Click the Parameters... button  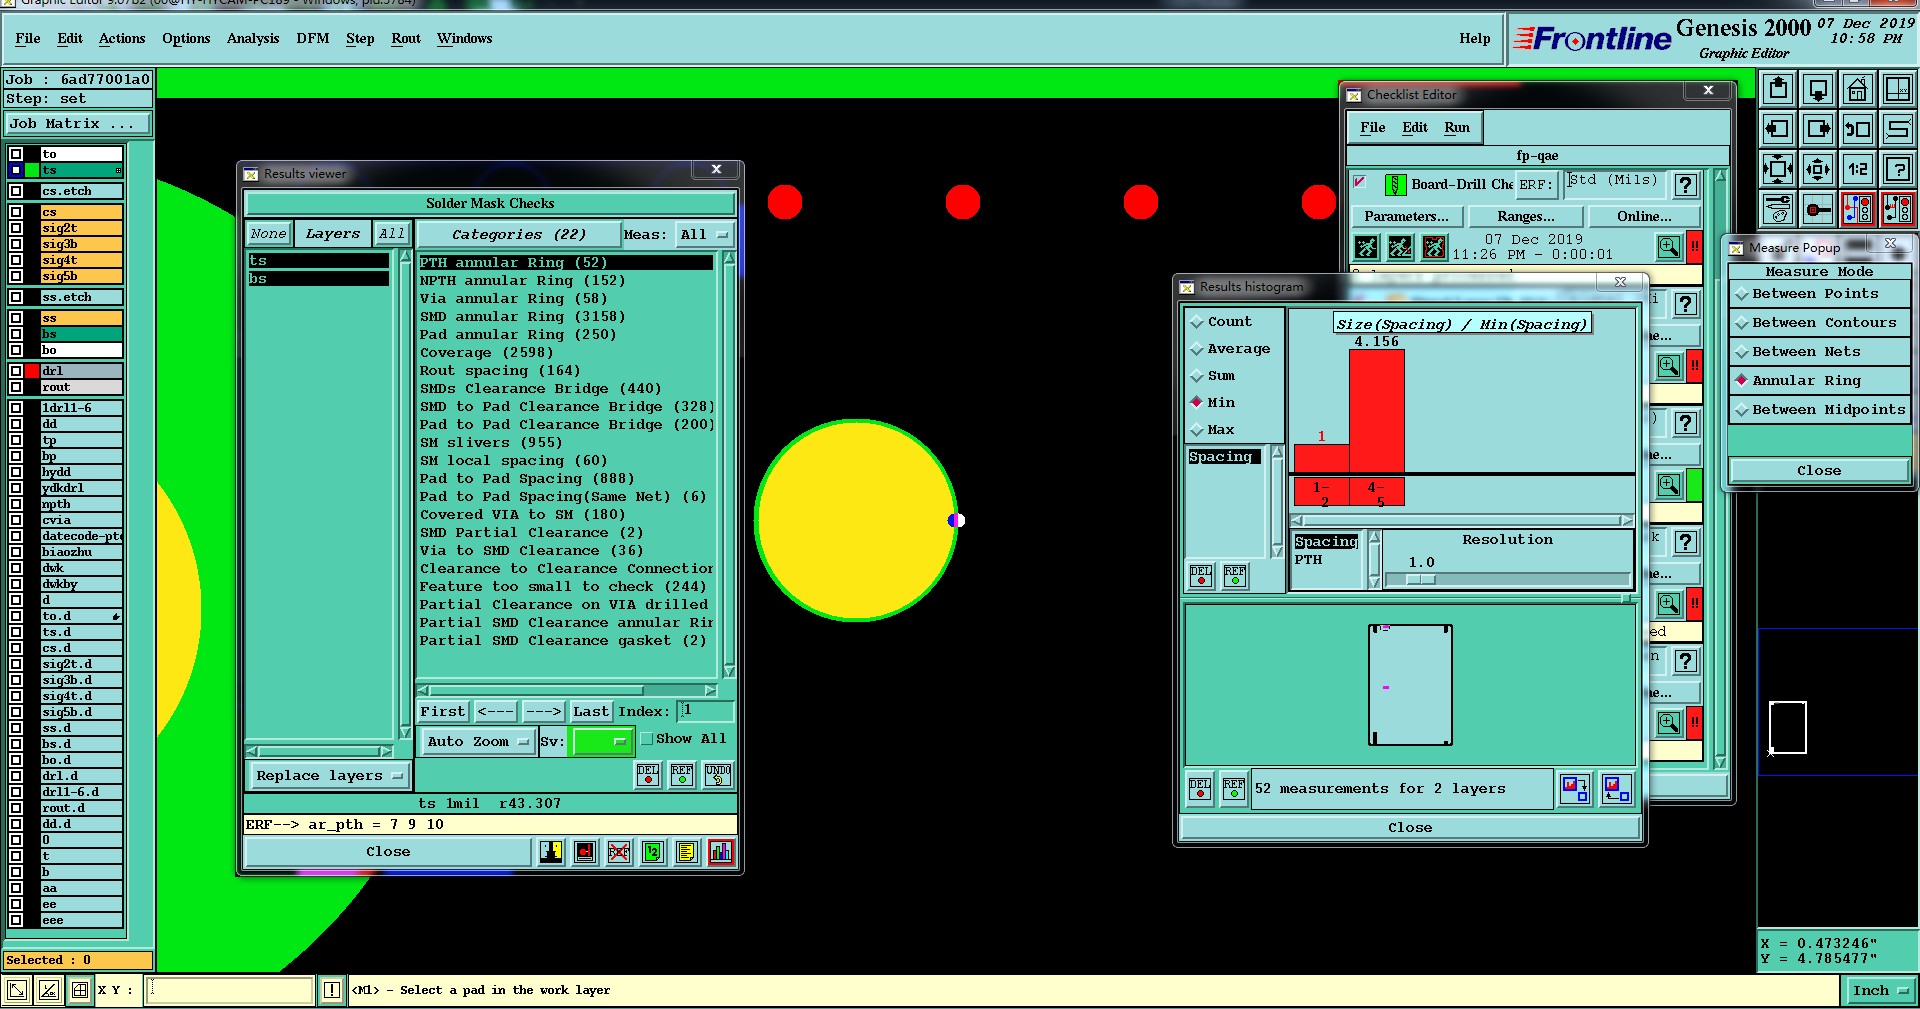coord(1406,217)
